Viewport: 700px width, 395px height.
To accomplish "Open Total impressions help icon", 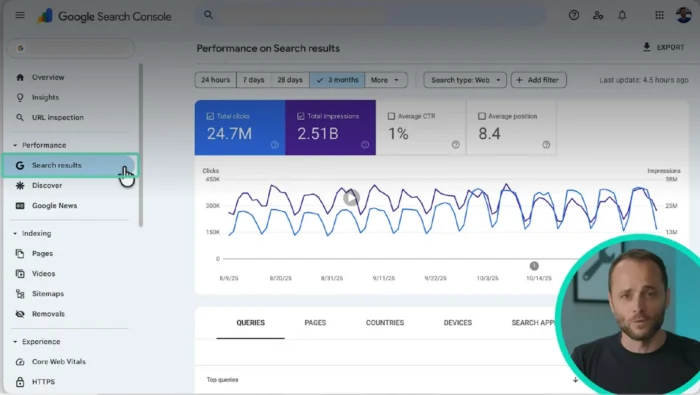I will 365,145.
